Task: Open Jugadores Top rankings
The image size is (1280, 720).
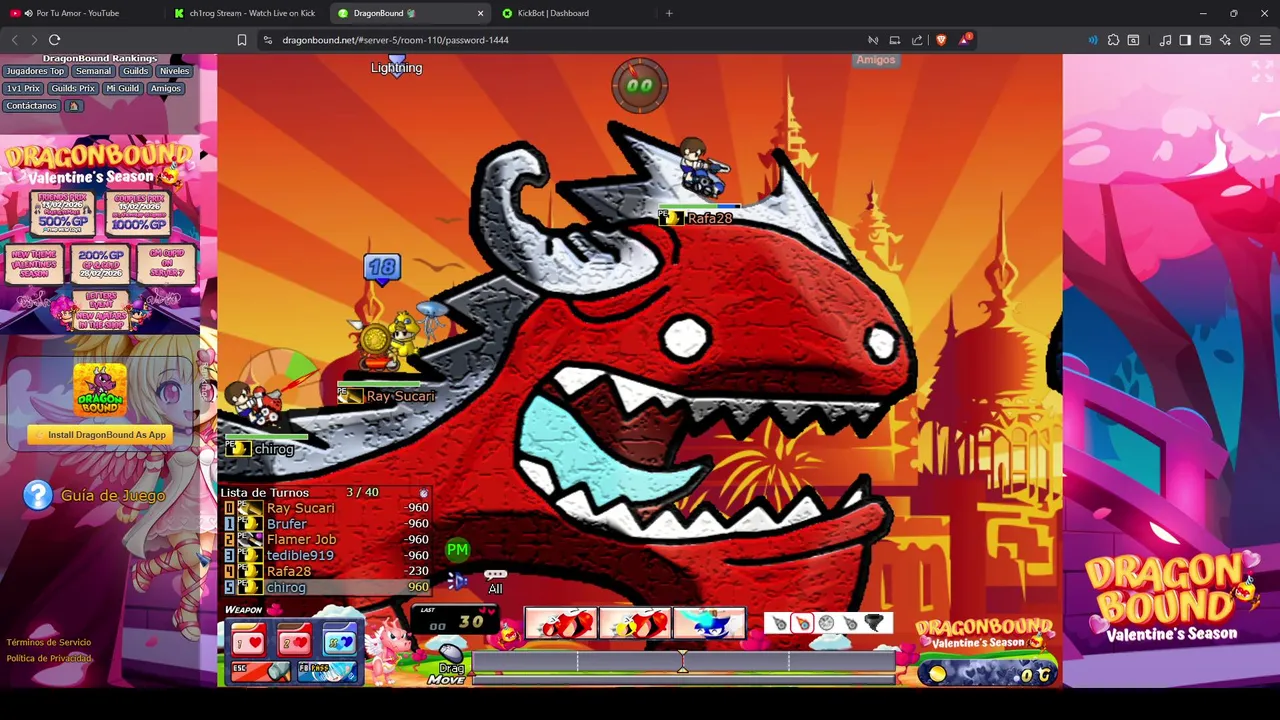Action: click(35, 71)
